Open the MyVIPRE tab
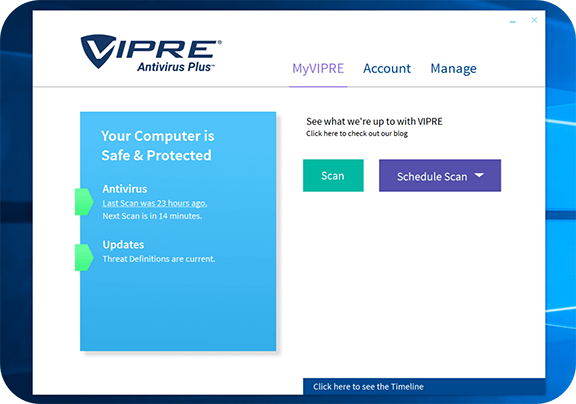576x404 pixels. (318, 69)
